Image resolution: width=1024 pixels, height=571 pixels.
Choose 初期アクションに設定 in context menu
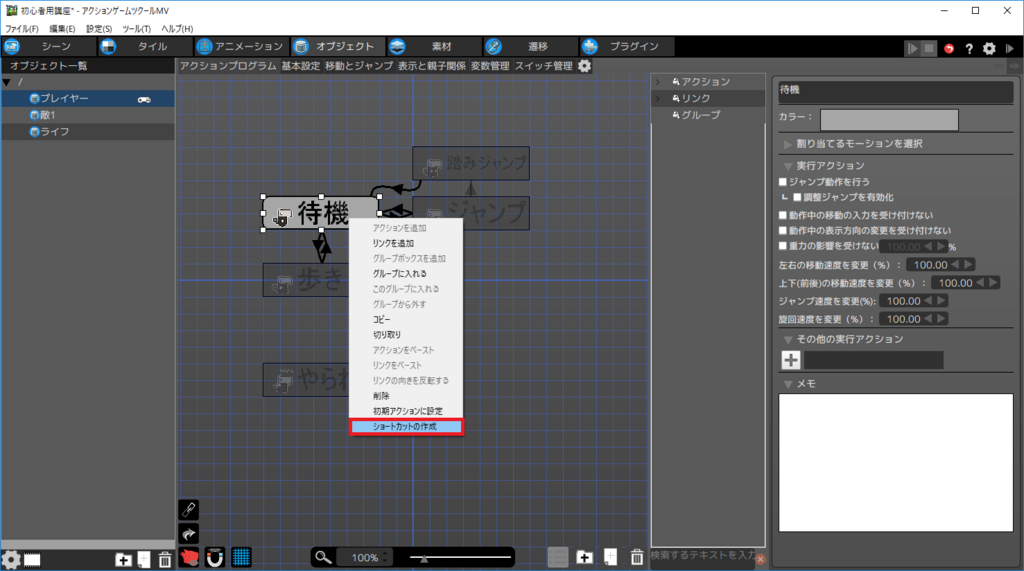click(406, 411)
